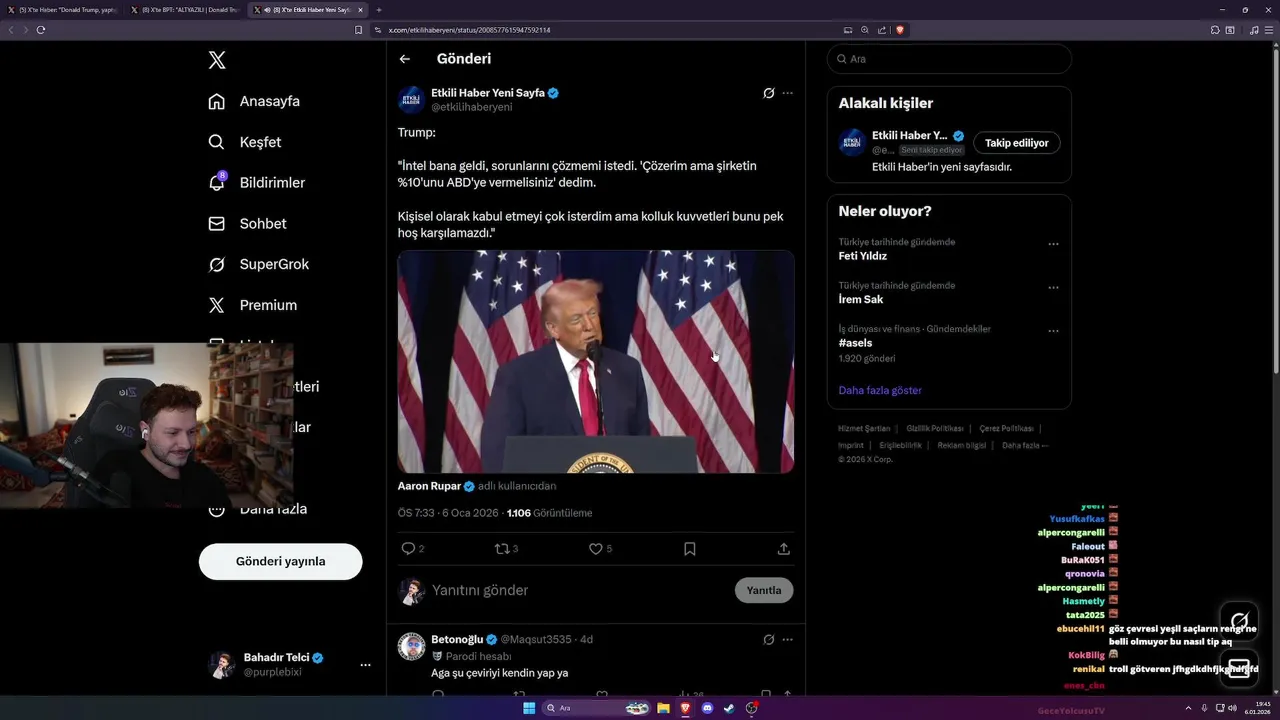Open Steam from taskbar
Image resolution: width=1280 pixels, height=720 pixels.
click(729, 708)
